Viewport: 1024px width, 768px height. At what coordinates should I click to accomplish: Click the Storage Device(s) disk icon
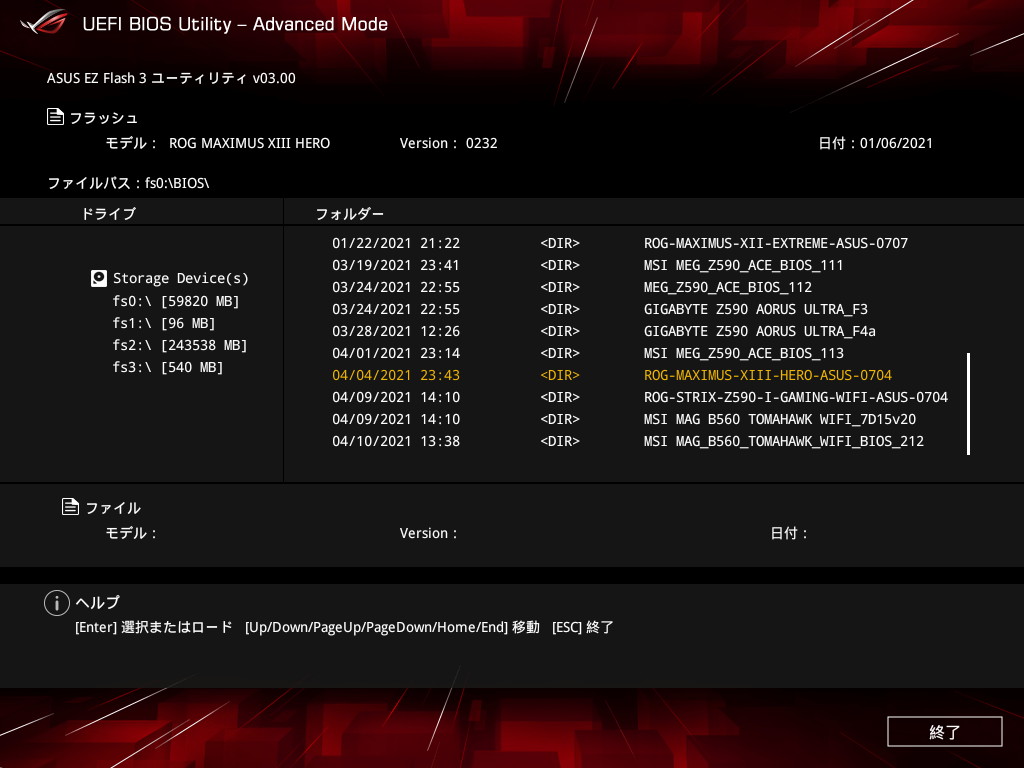pyautogui.click(x=99, y=279)
